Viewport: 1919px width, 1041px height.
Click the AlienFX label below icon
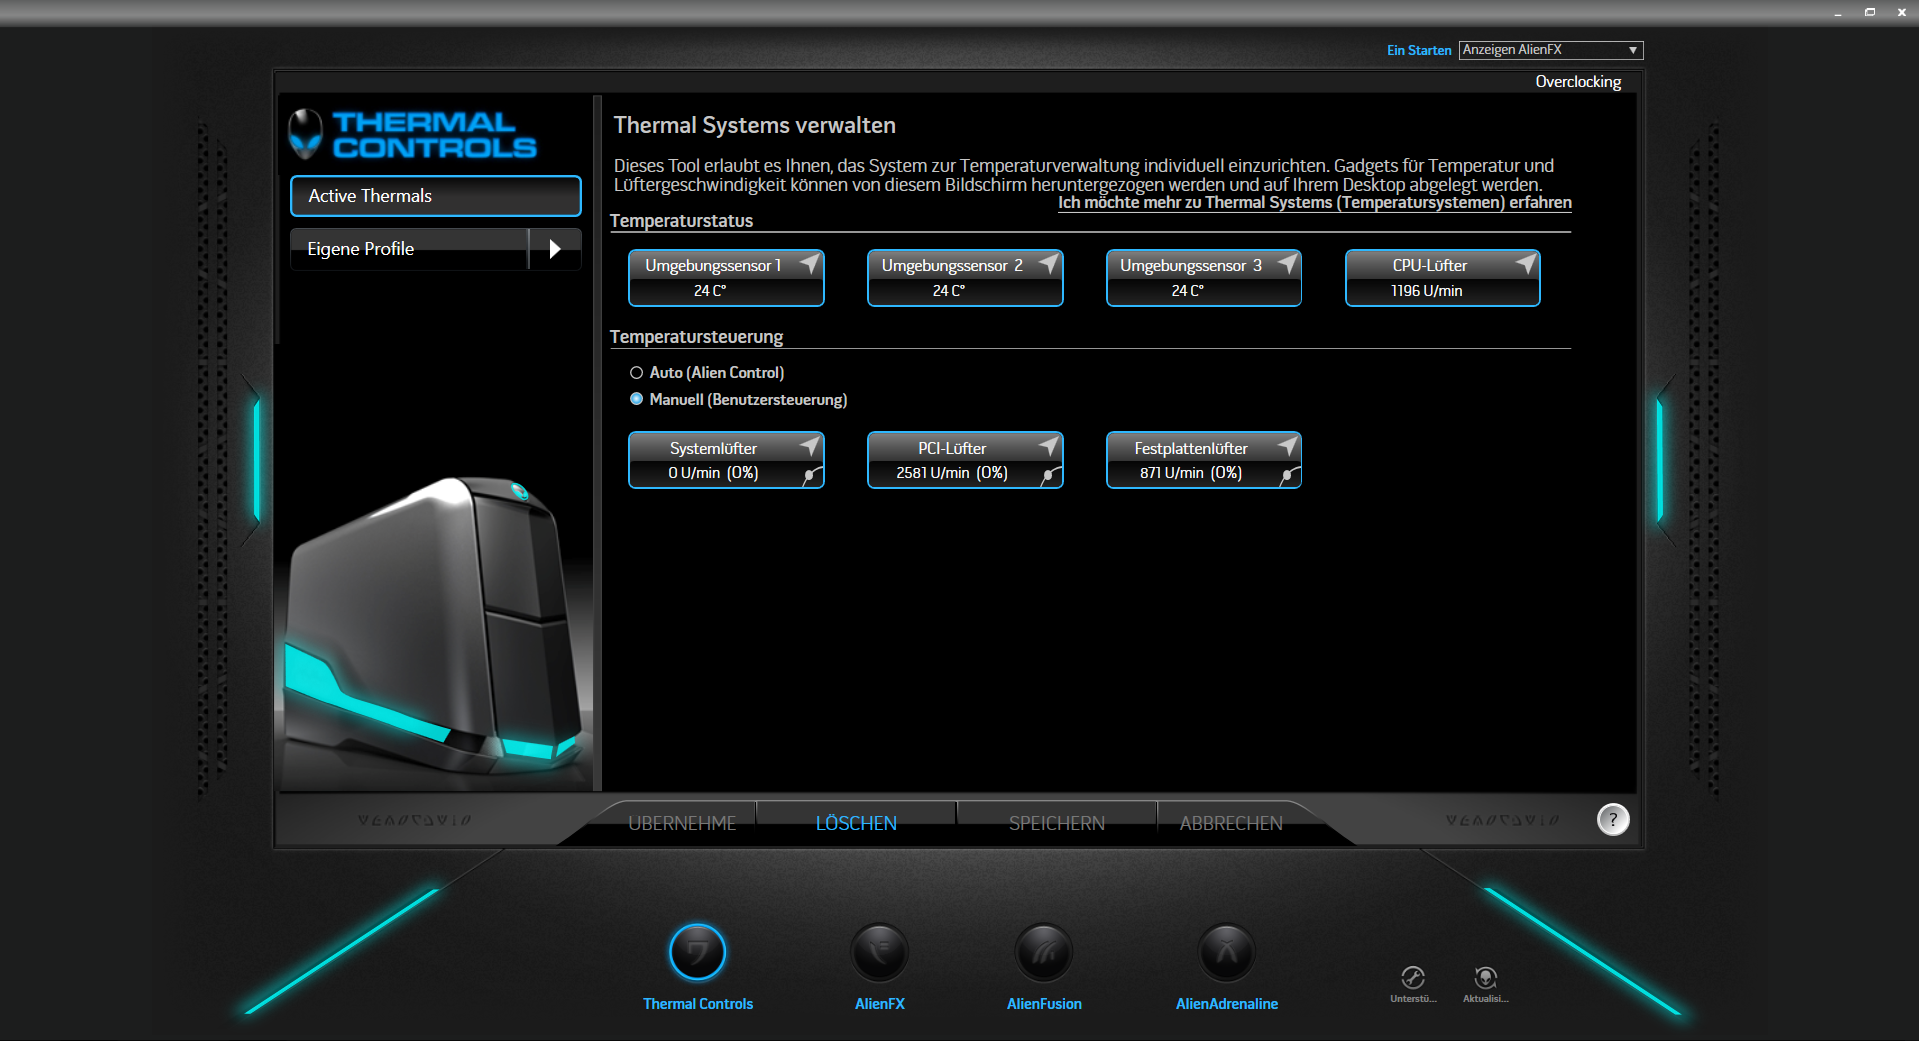[x=879, y=1004]
